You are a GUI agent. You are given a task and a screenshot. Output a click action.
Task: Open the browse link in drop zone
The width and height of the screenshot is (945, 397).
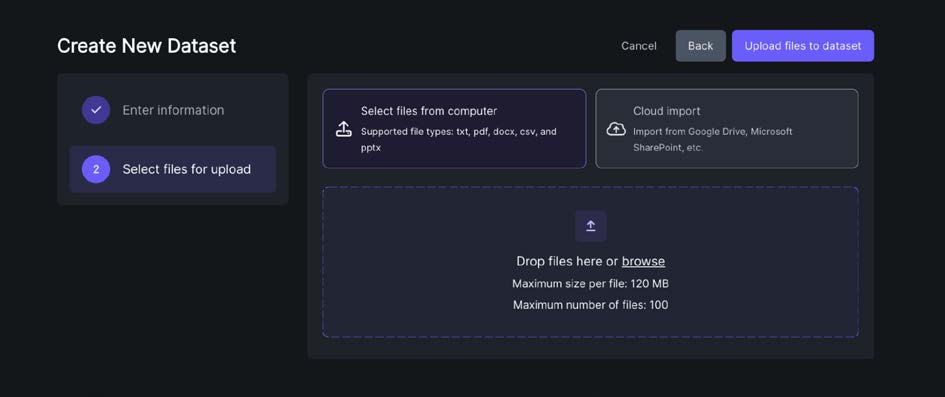tap(643, 261)
